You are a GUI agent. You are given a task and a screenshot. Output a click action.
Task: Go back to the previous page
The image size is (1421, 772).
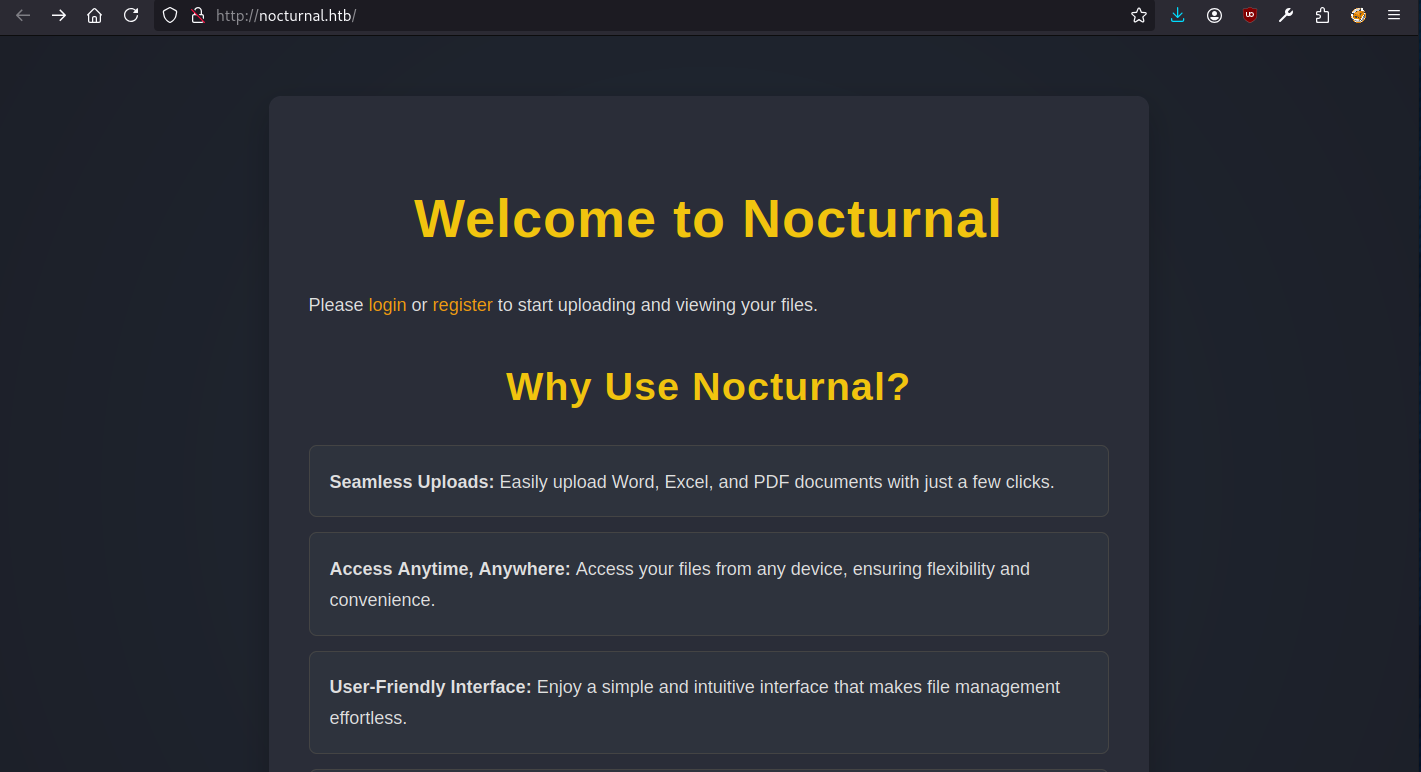point(23,16)
